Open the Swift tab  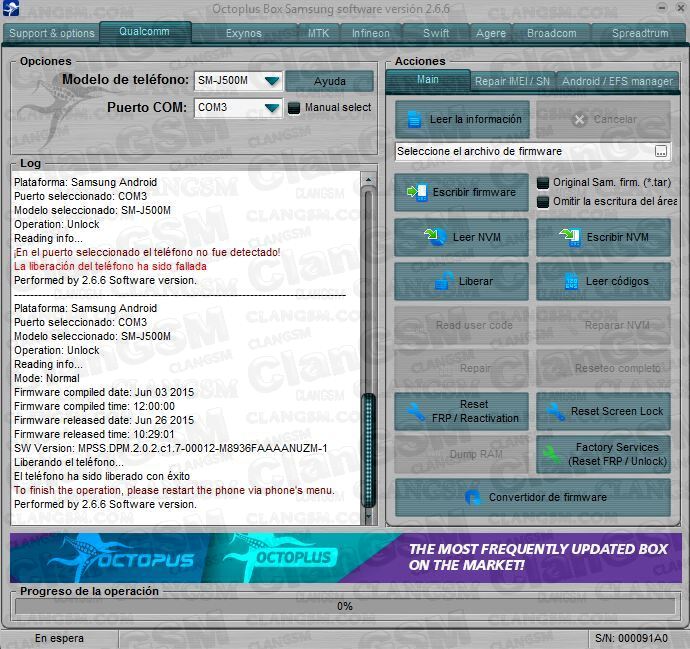(x=436, y=33)
